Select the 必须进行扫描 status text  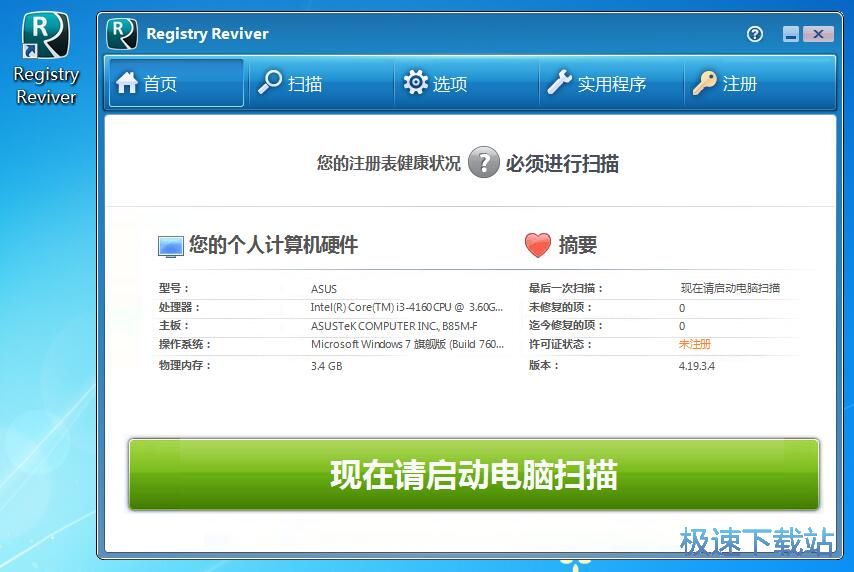point(562,163)
